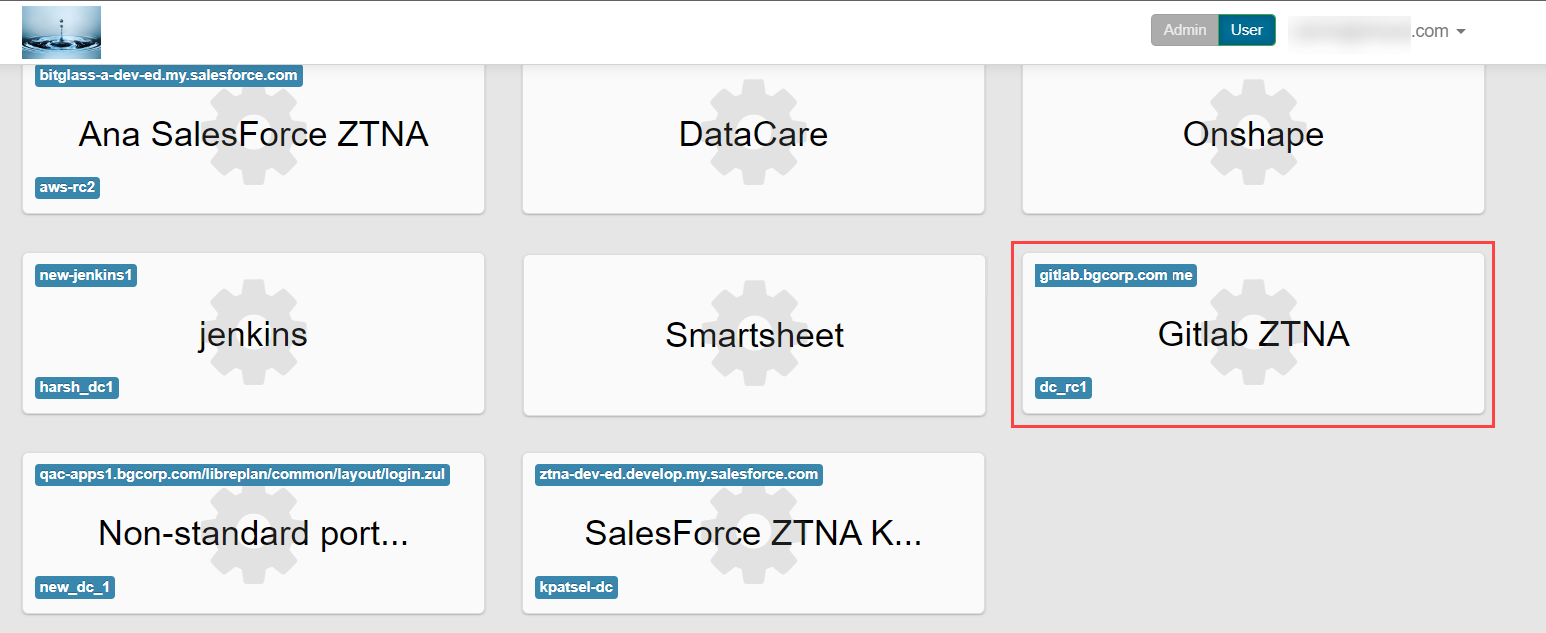The height and width of the screenshot is (633, 1546).
Task: Click the Non-standard port gear icon
Action: click(x=253, y=530)
